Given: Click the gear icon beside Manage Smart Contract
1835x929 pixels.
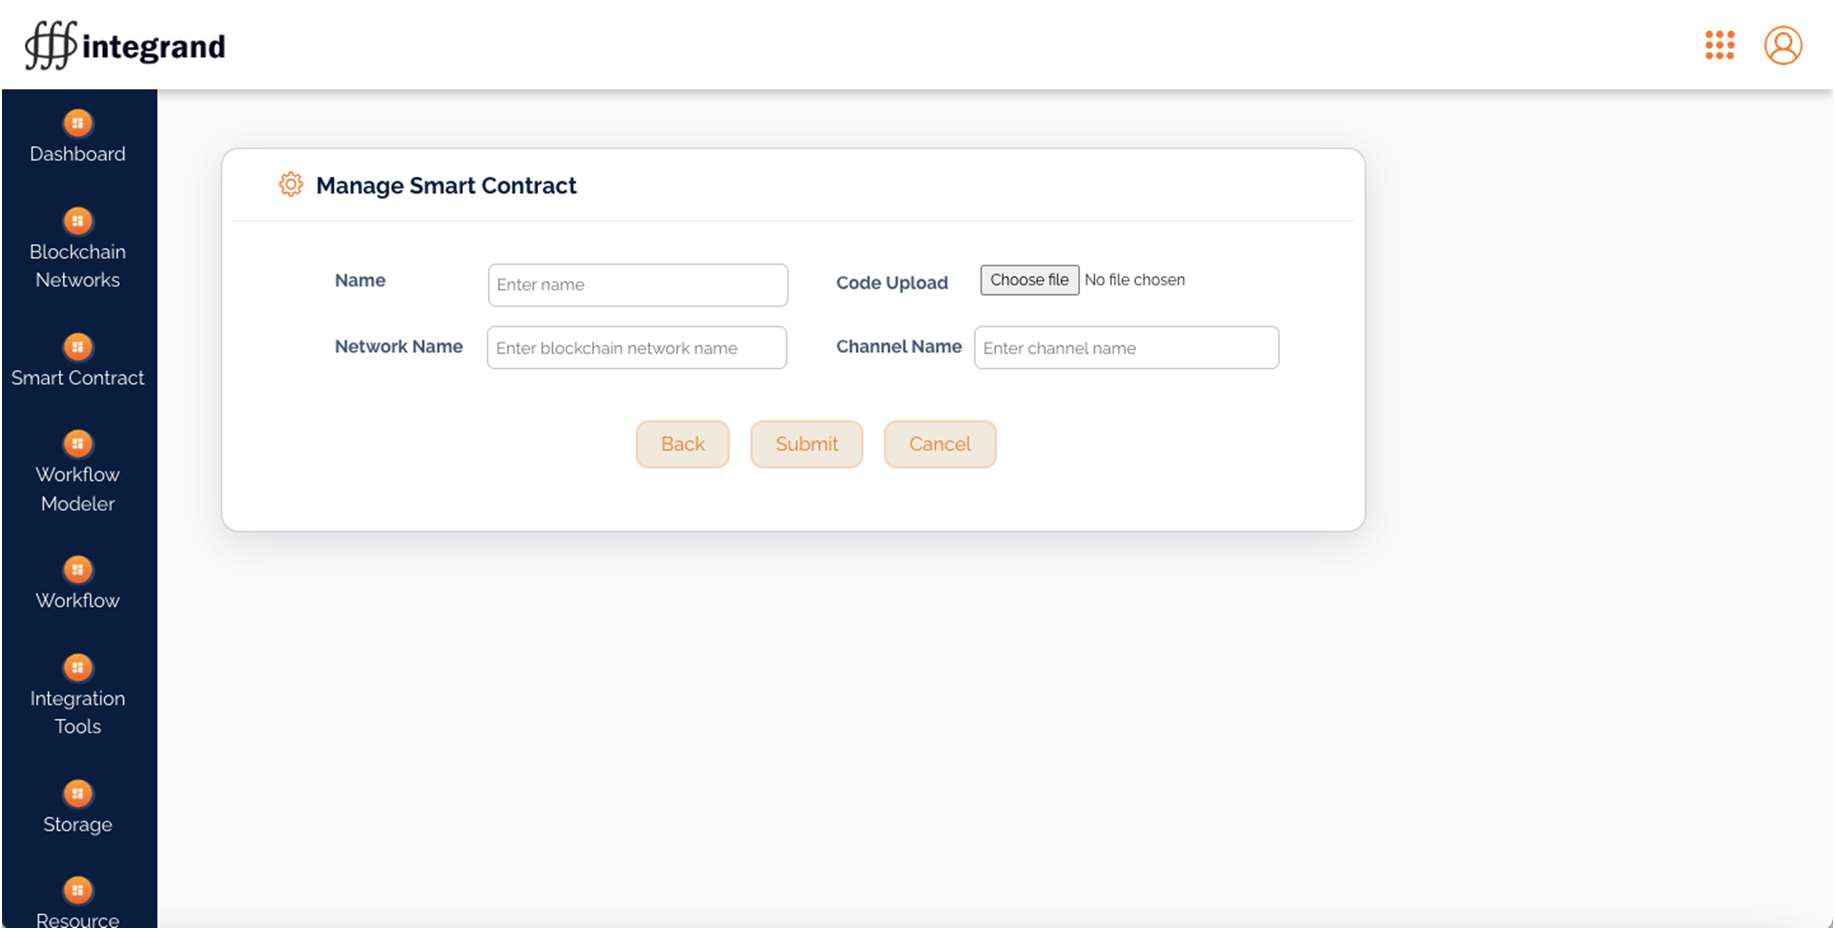Looking at the screenshot, I should [291, 185].
